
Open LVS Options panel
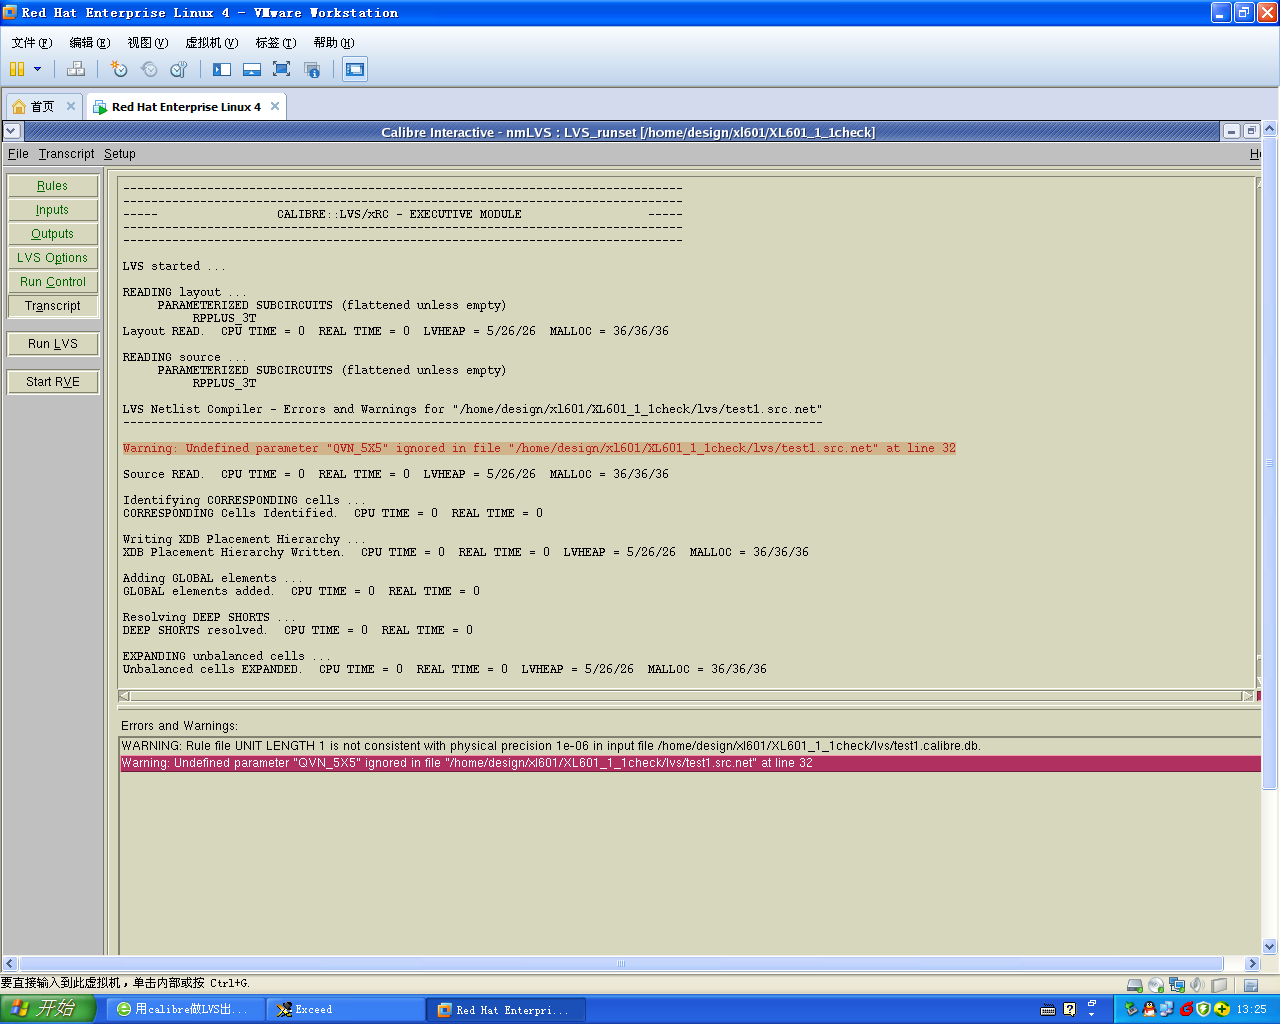coord(53,258)
